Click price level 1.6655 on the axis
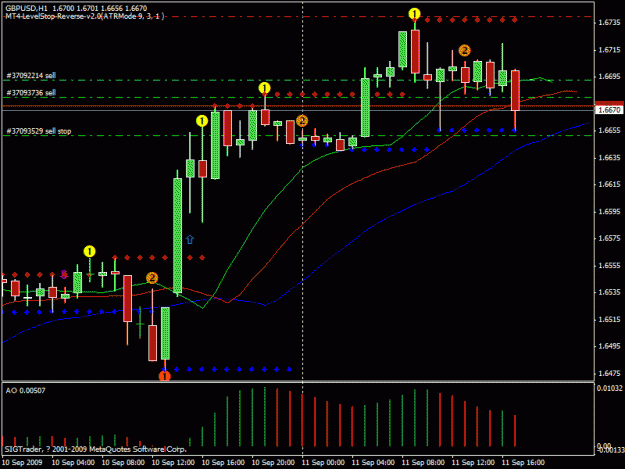 pyautogui.click(x=610, y=131)
